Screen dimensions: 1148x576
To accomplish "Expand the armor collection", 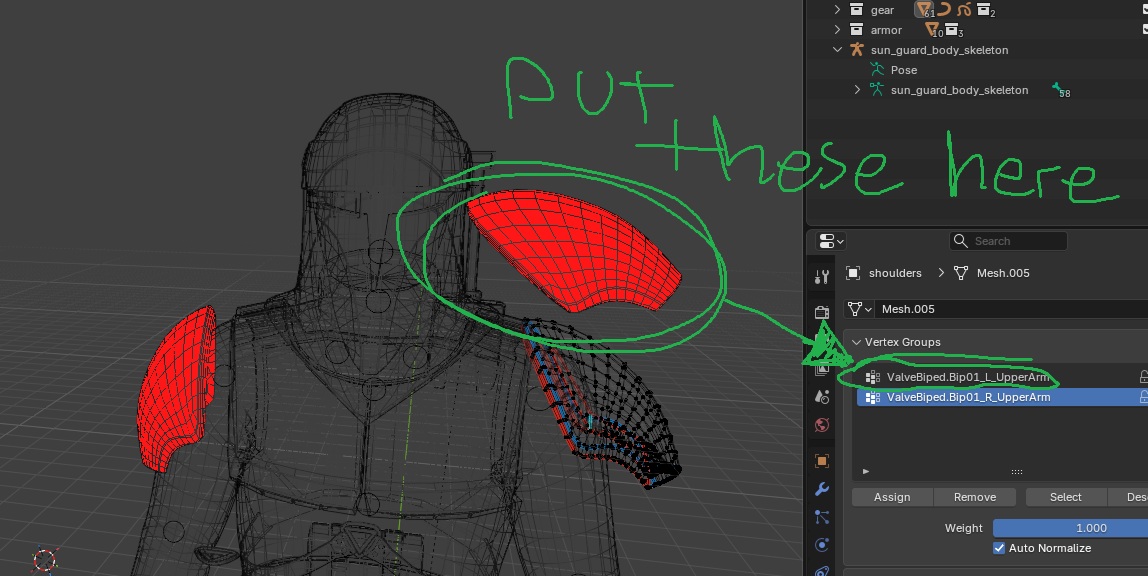I will point(837,30).
